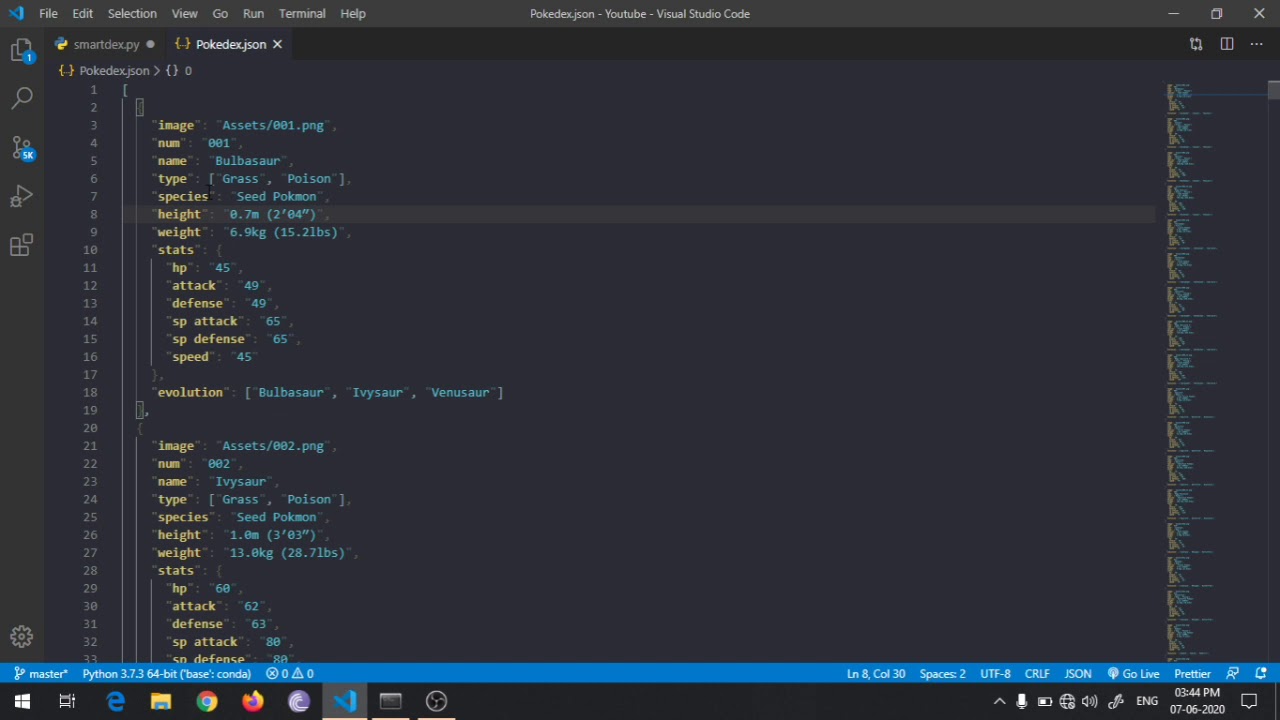Image resolution: width=1280 pixels, height=720 pixels.
Task: Open the feedback icon in status bar
Action: click(1233, 674)
